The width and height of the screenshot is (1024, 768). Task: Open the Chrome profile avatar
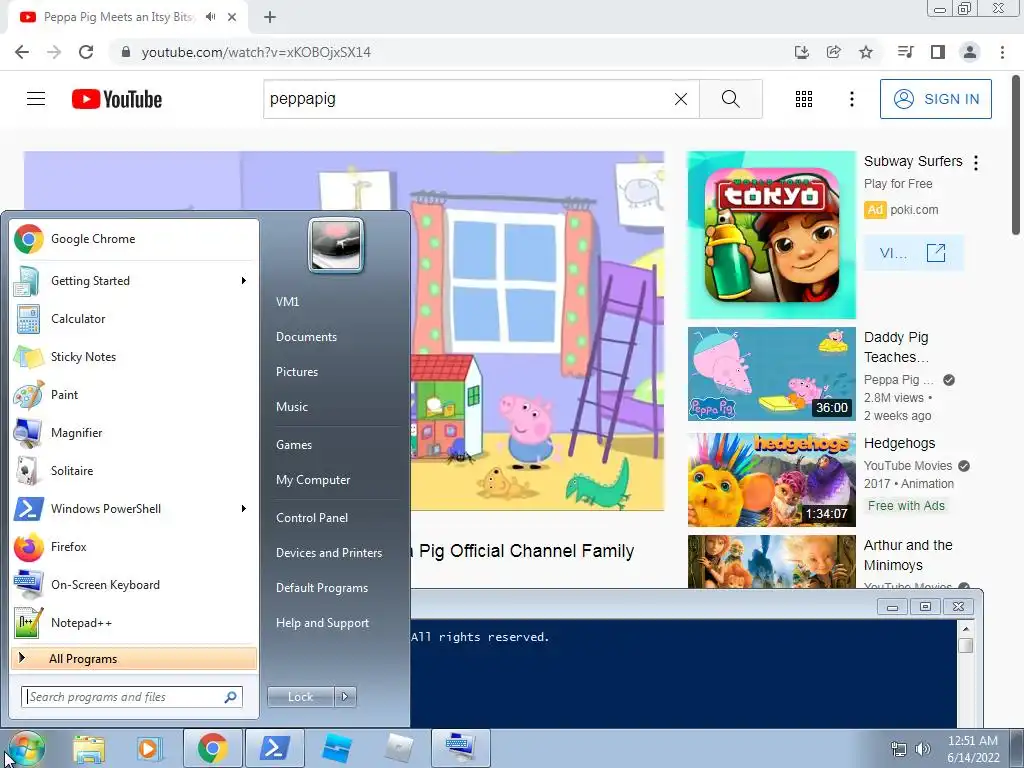[970, 52]
